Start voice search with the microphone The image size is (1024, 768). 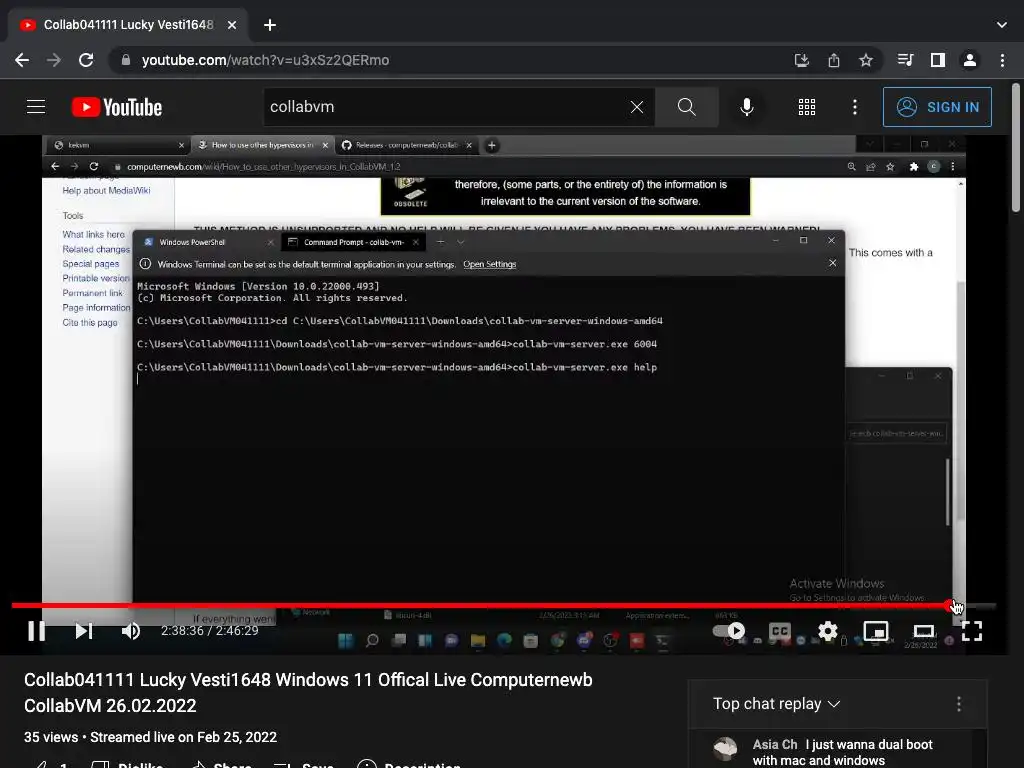tap(746, 106)
